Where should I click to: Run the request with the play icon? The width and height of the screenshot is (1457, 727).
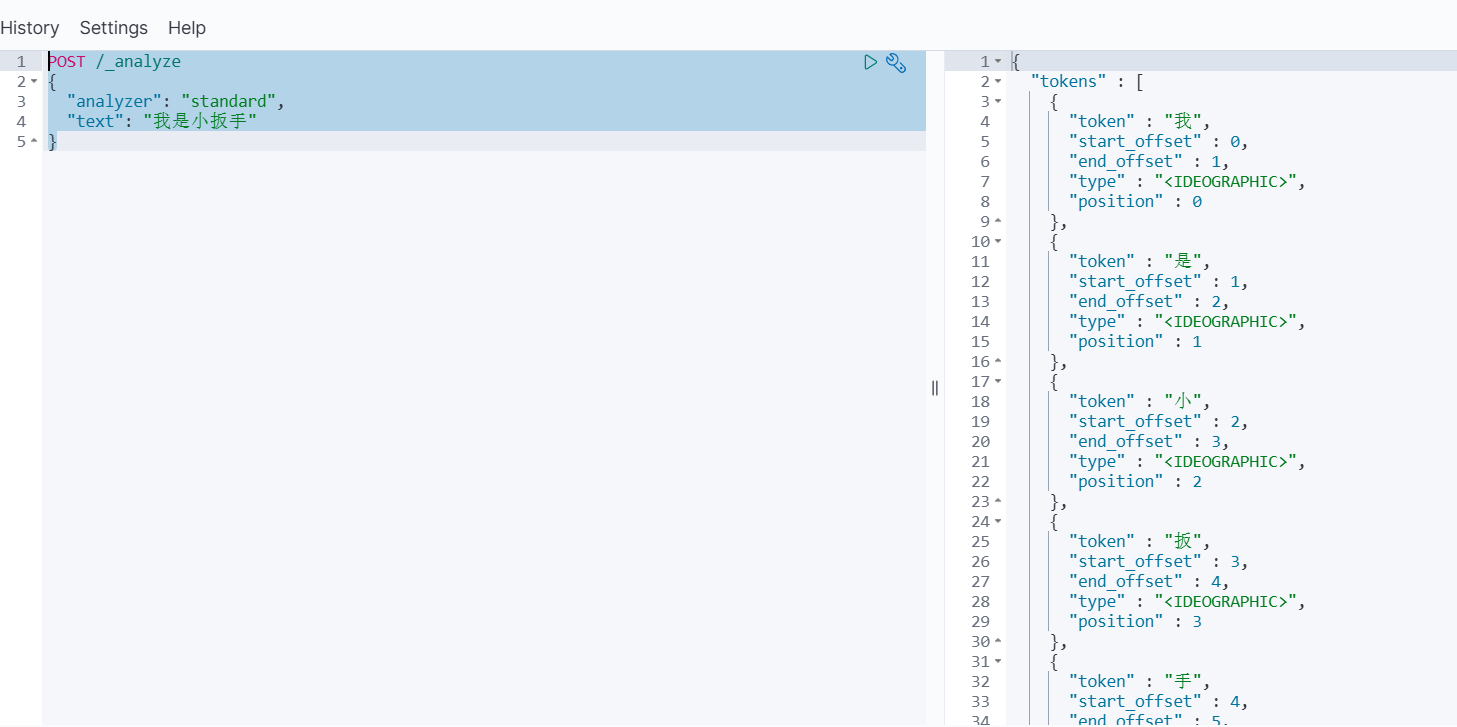870,62
